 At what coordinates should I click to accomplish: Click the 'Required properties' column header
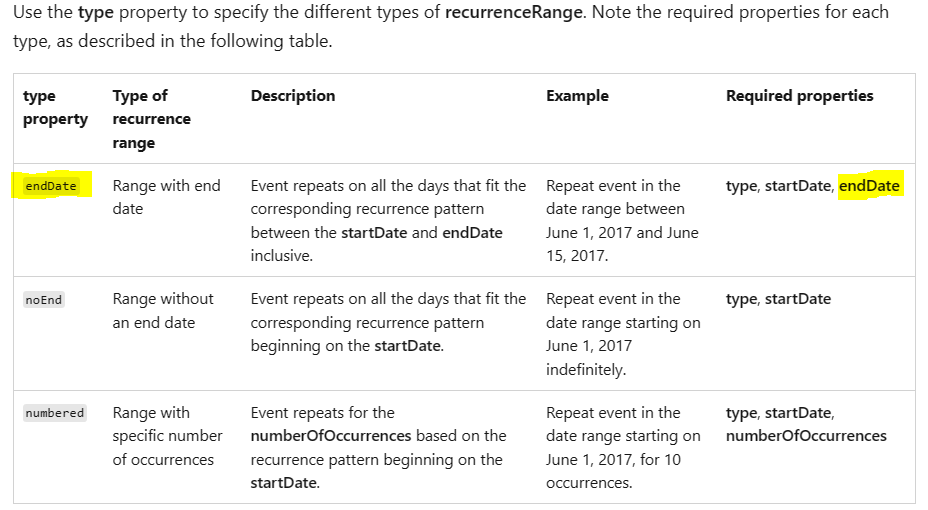(800, 96)
